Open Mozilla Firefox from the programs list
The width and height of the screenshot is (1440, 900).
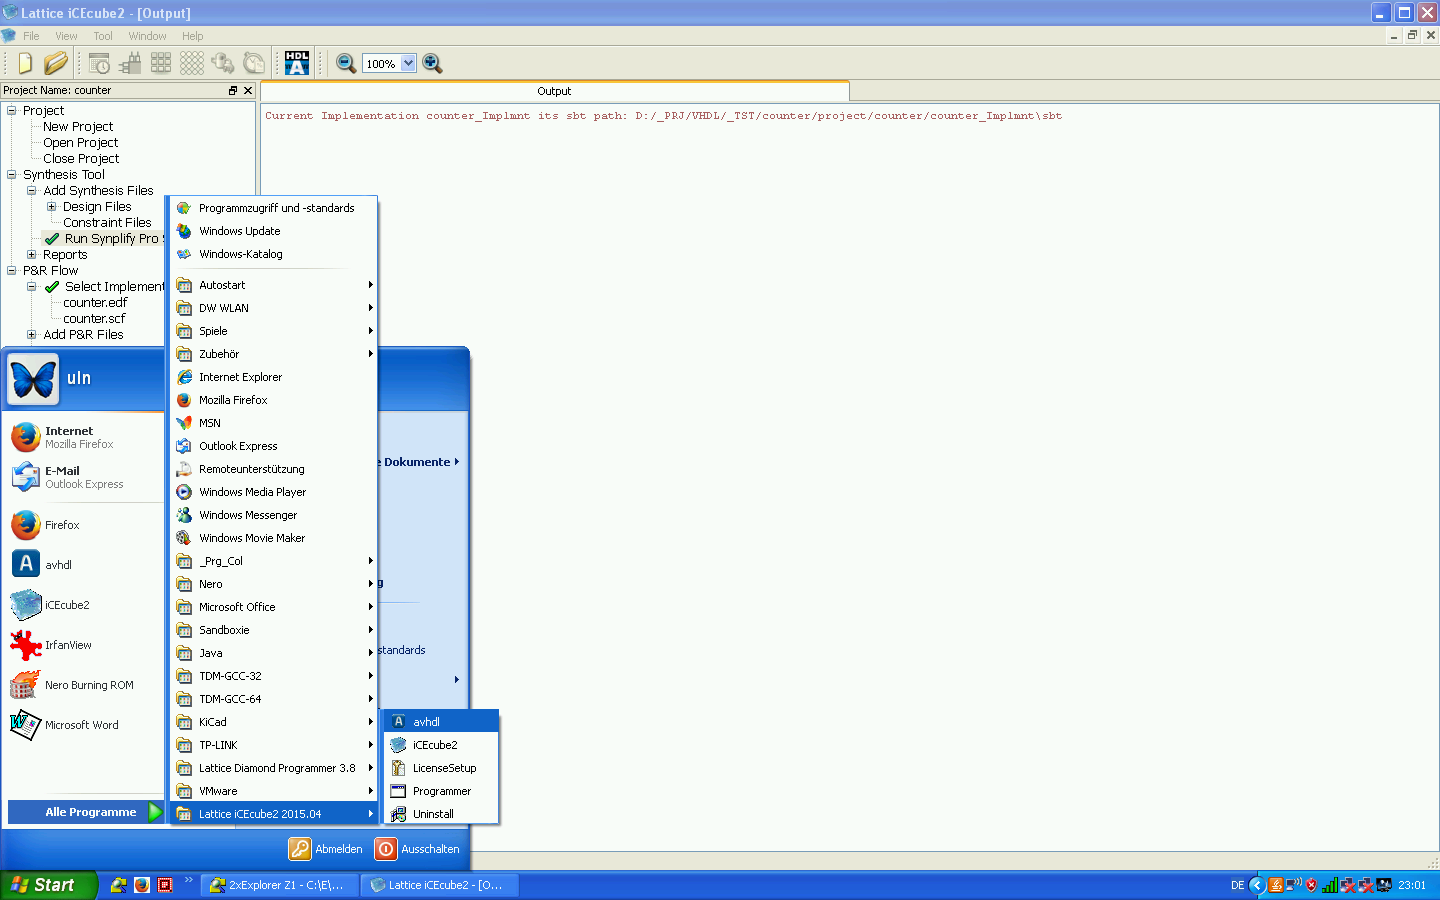point(273,400)
